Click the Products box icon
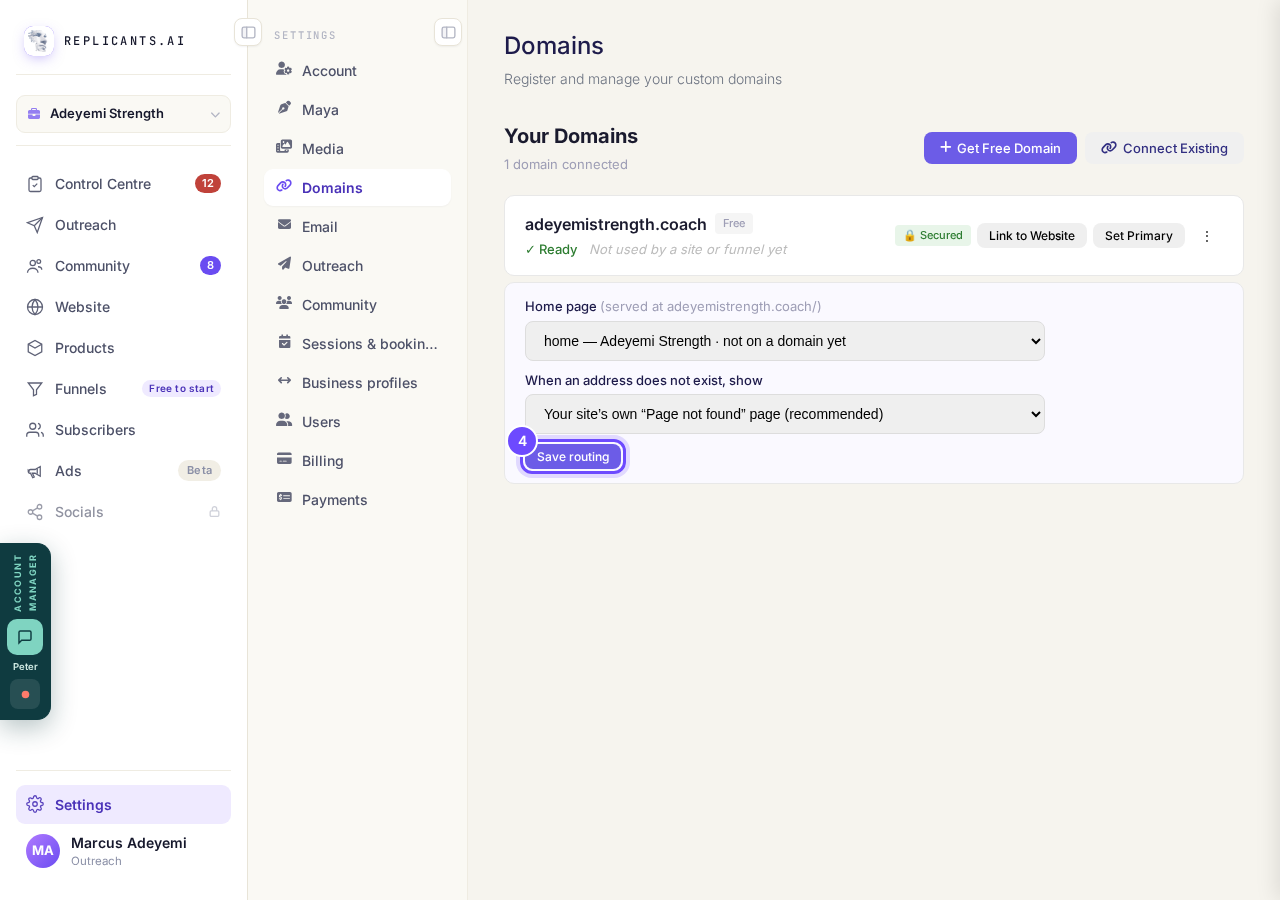This screenshot has width=1280, height=900. coord(35,348)
